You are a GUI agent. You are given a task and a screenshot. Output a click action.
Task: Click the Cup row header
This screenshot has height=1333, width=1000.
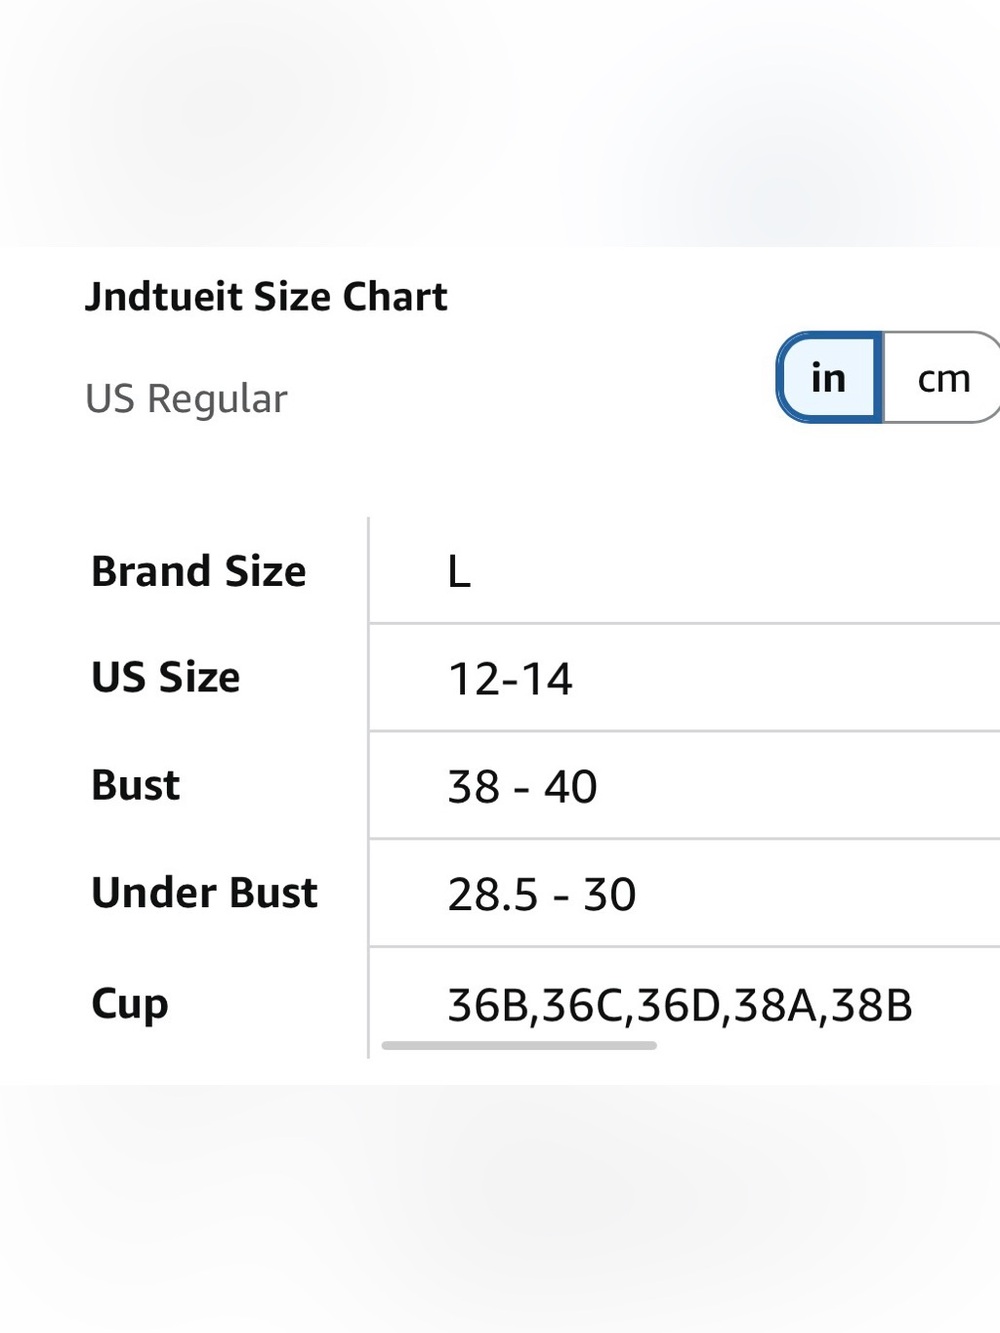click(x=129, y=1003)
